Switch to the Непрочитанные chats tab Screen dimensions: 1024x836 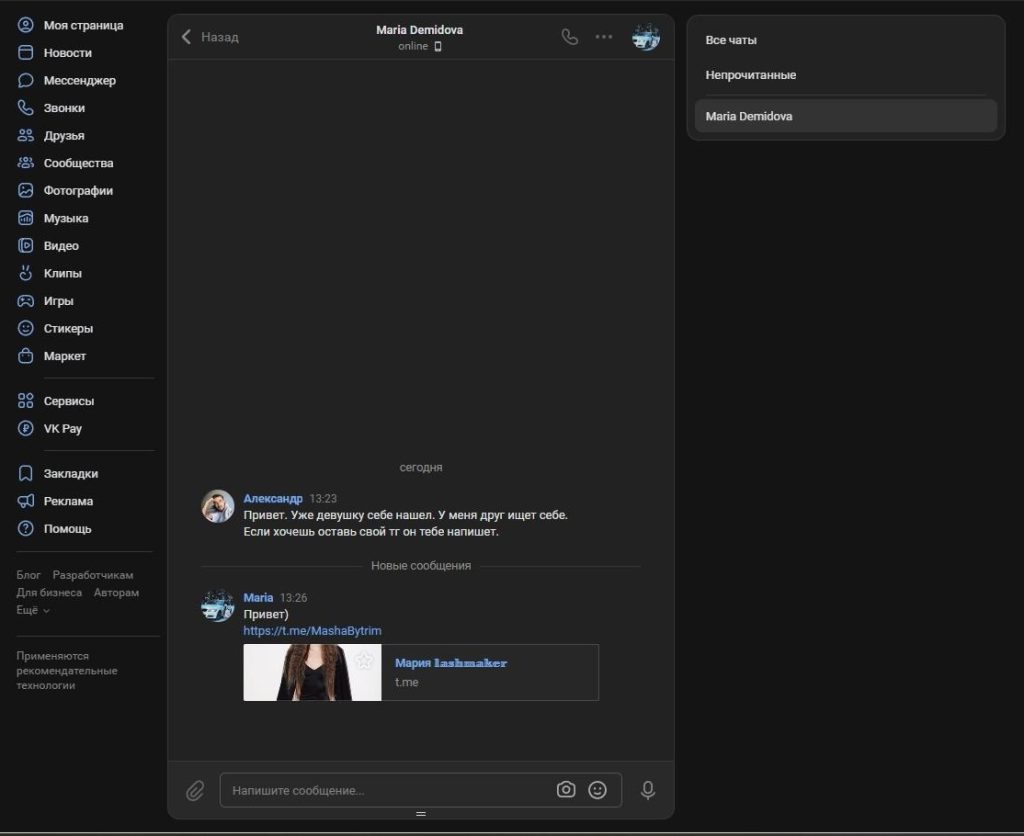[750, 75]
